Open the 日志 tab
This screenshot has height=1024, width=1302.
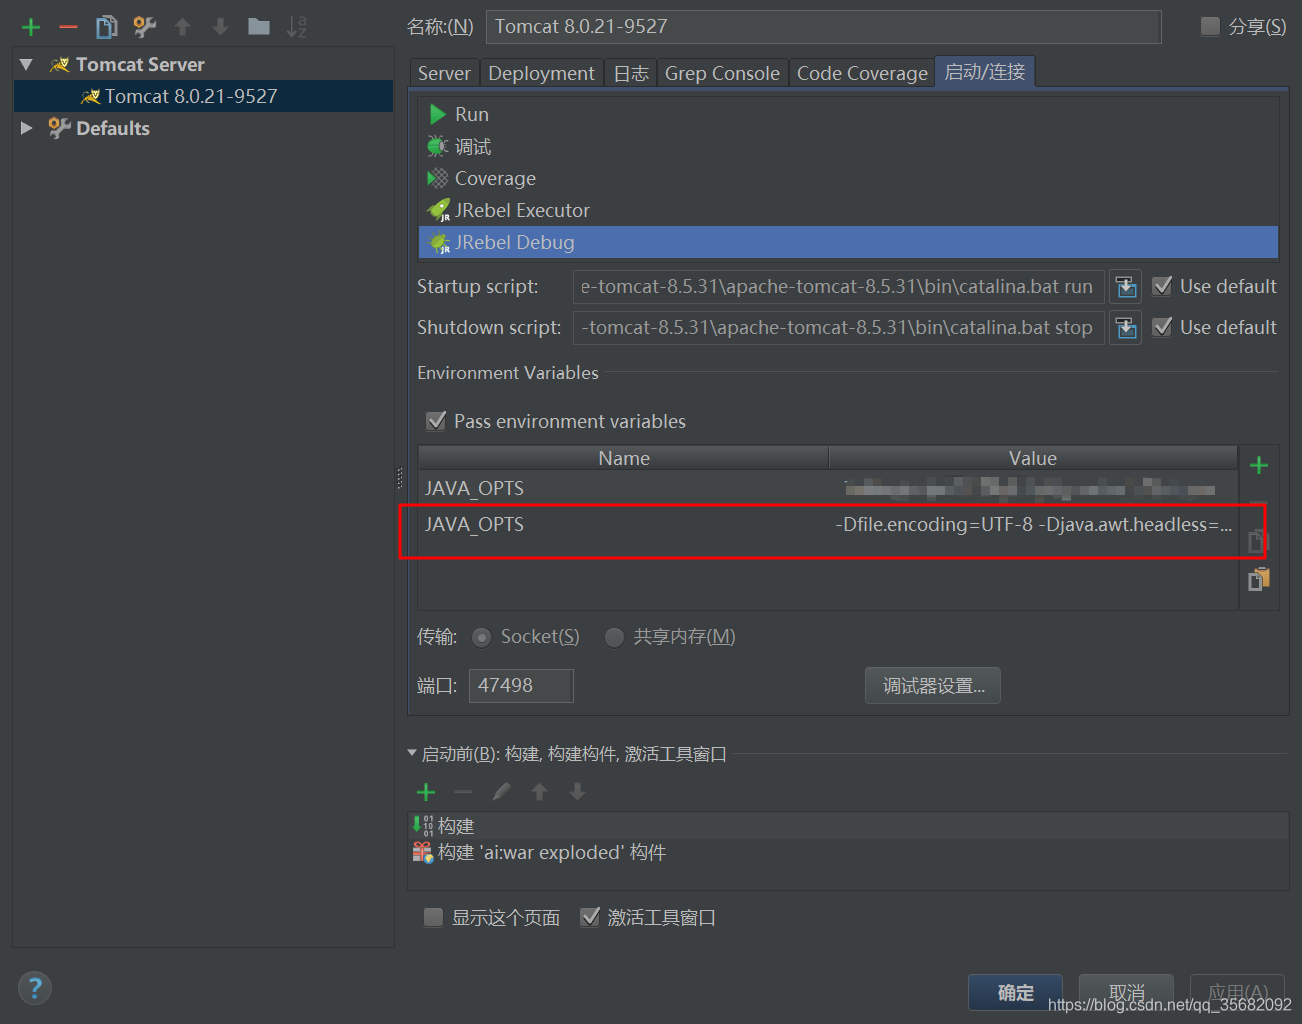(x=631, y=73)
